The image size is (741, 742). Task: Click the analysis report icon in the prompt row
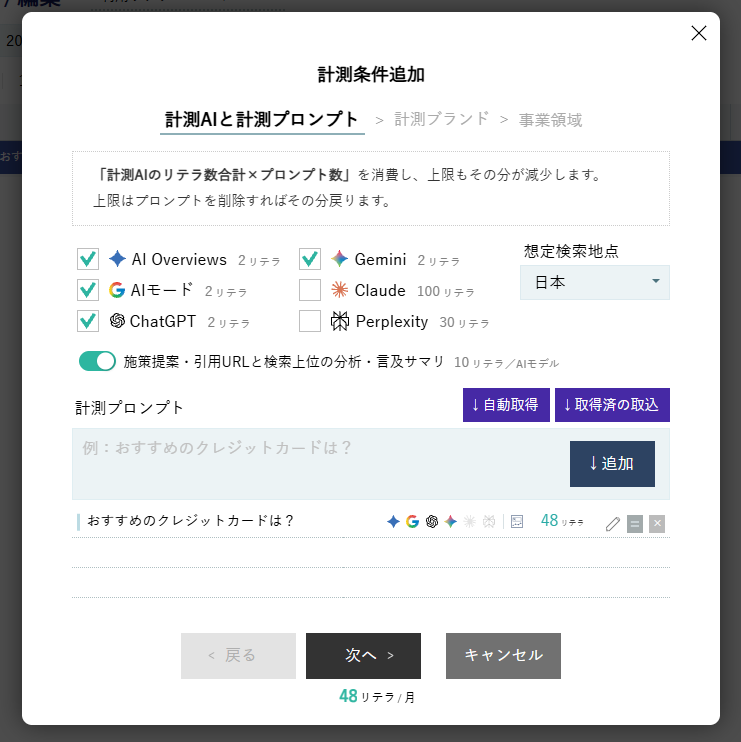coord(517,521)
